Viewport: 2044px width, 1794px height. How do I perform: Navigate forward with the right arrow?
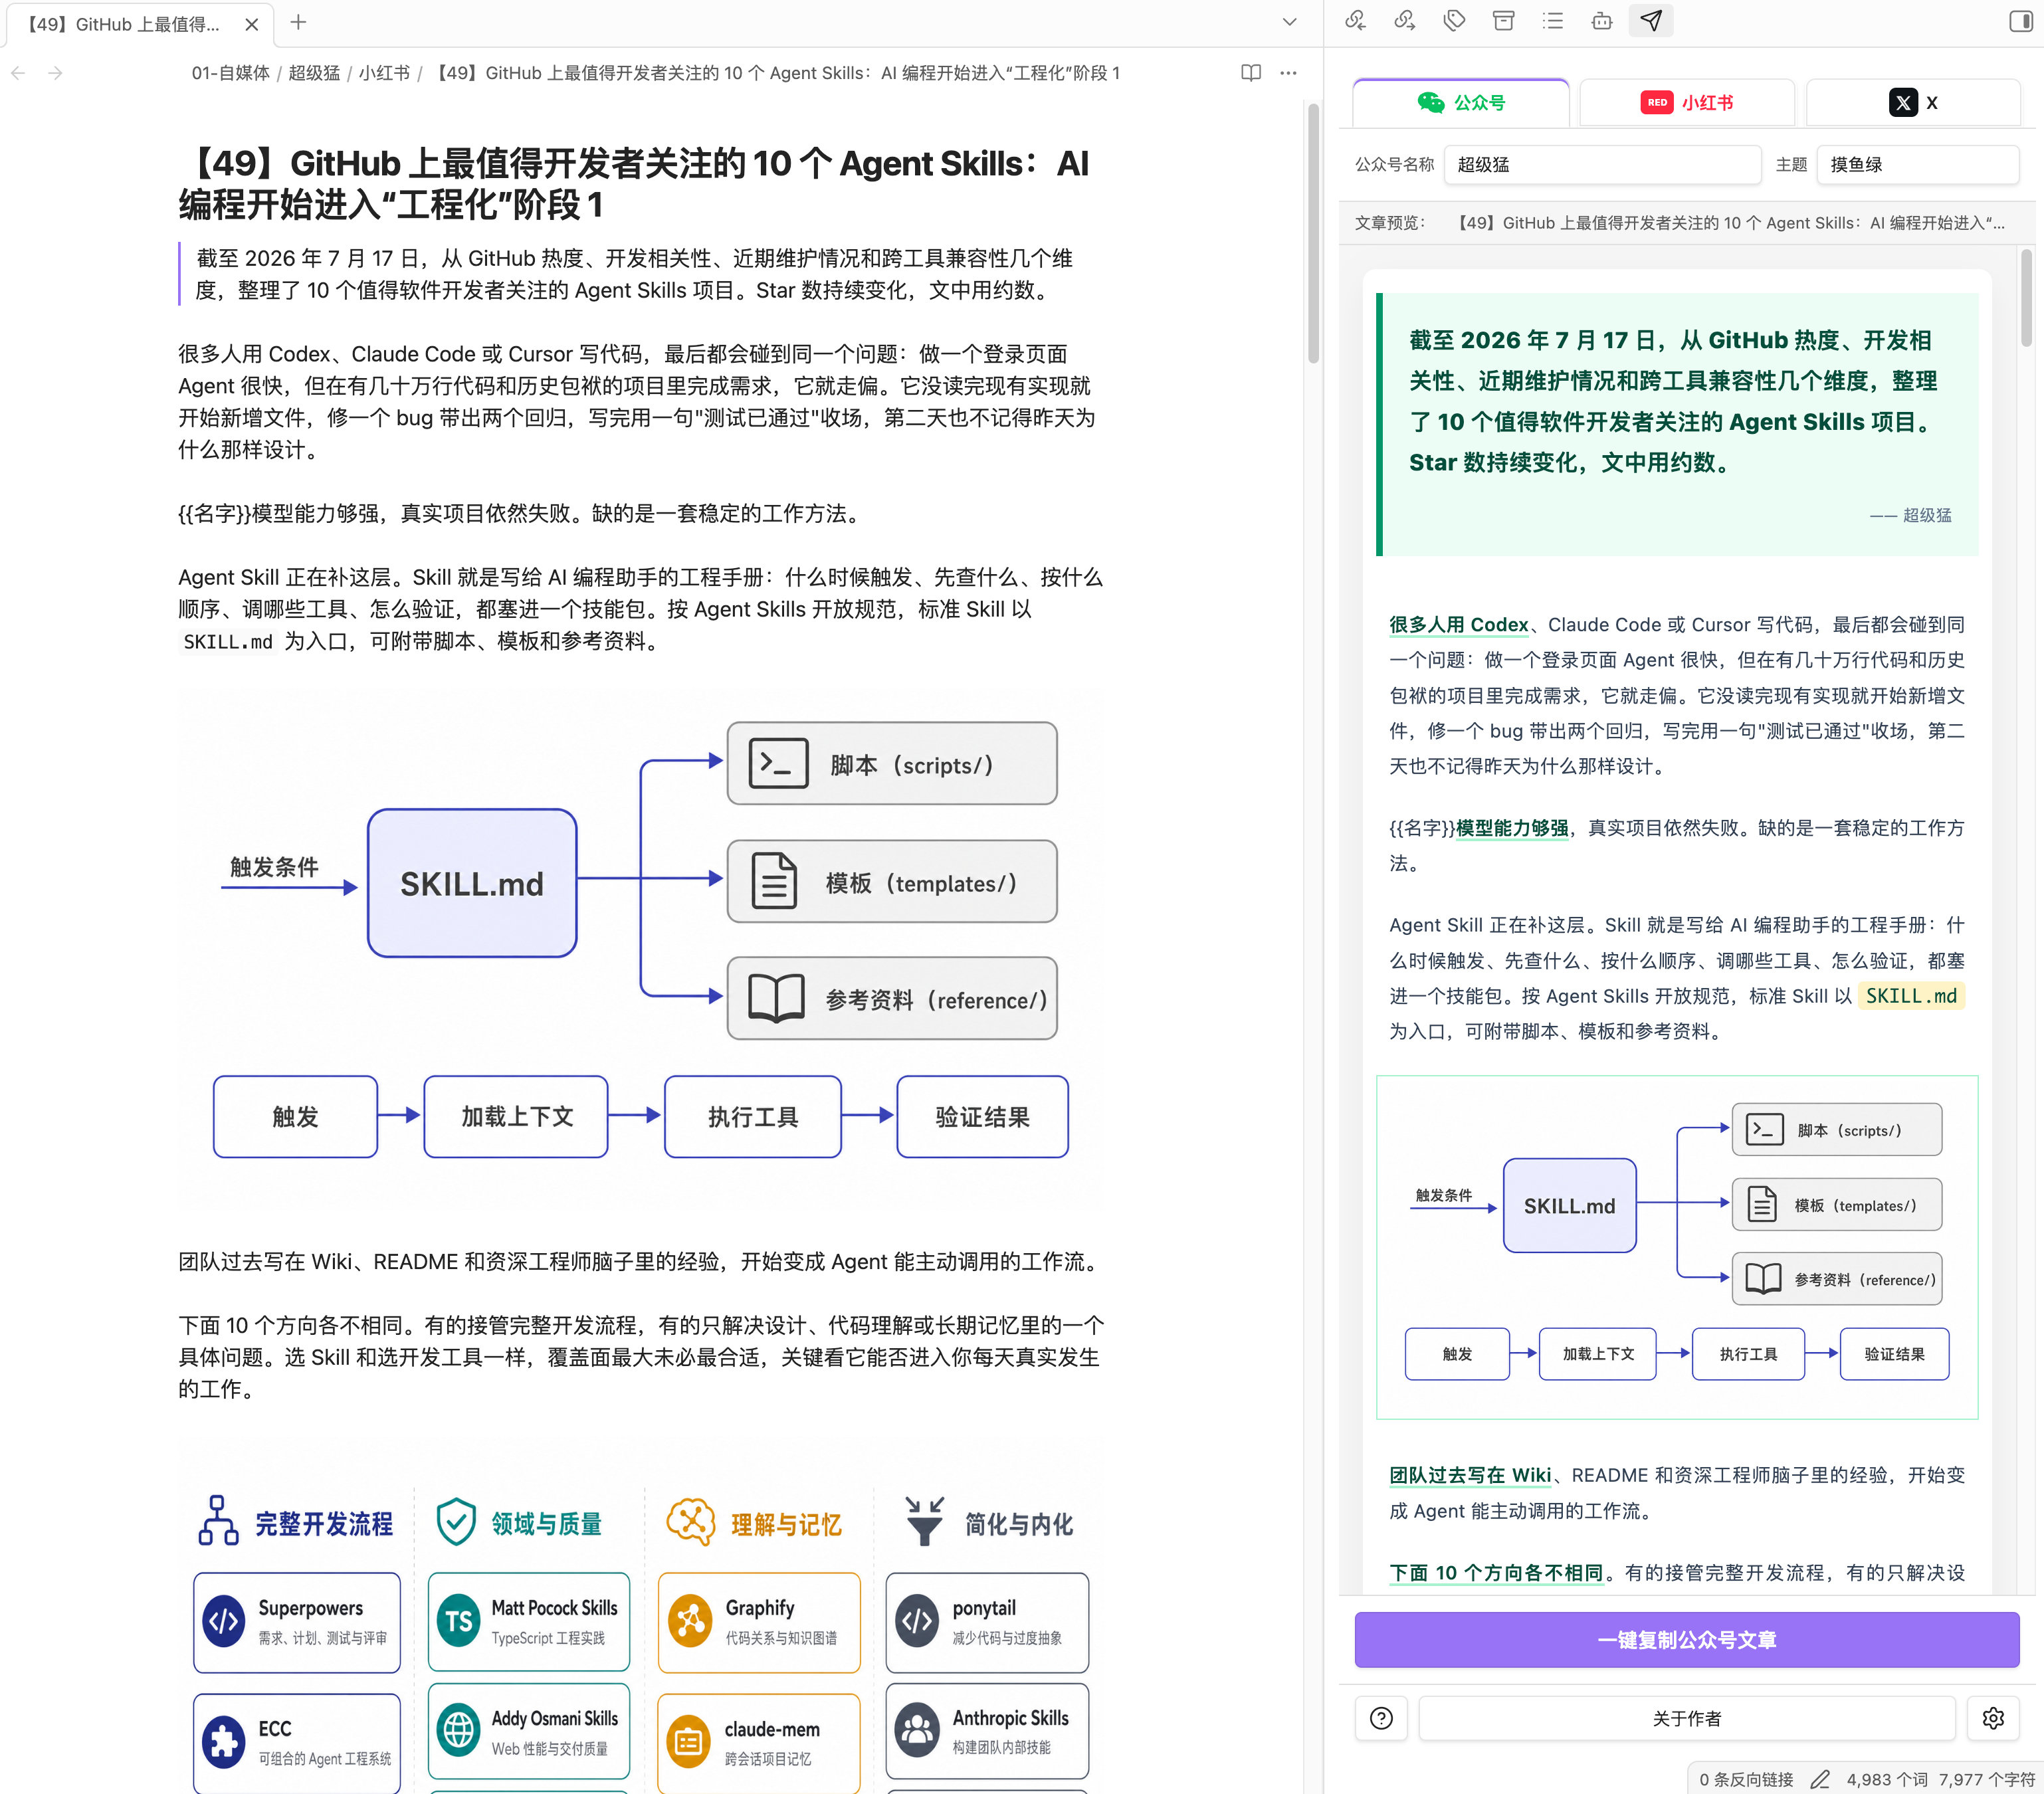(x=55, y=73)
